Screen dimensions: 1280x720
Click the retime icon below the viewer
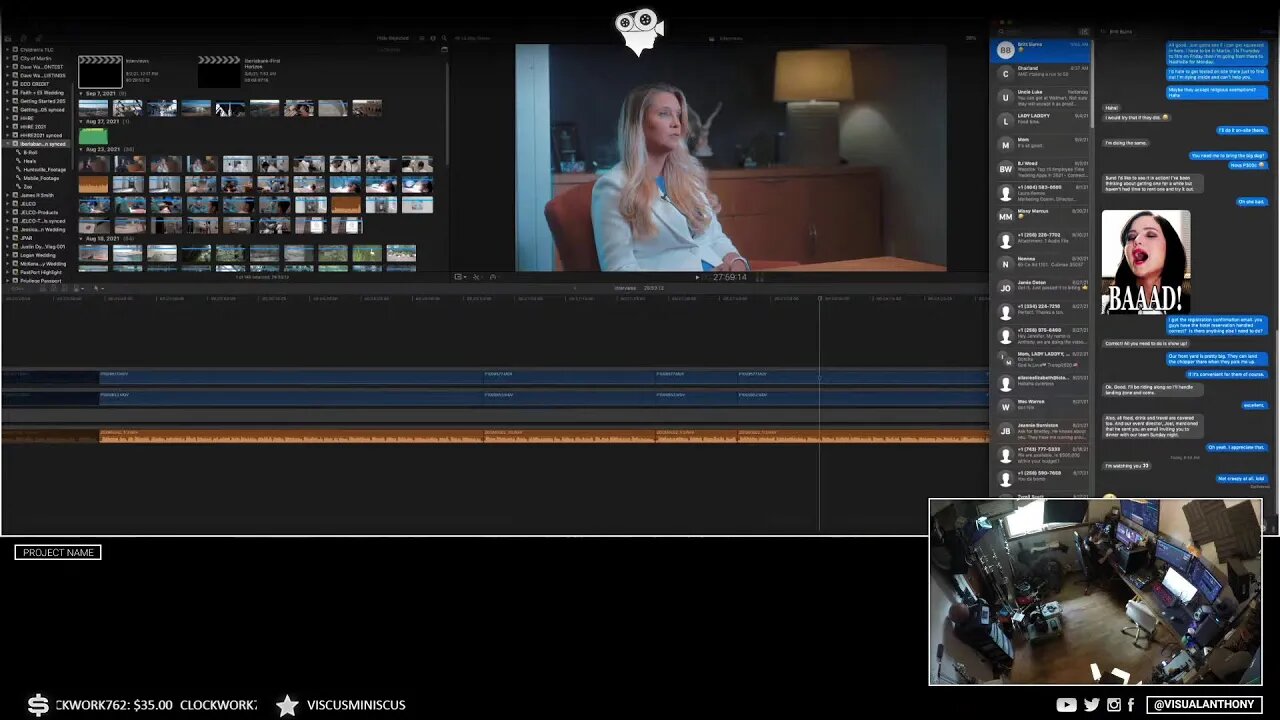click(492, 277)
